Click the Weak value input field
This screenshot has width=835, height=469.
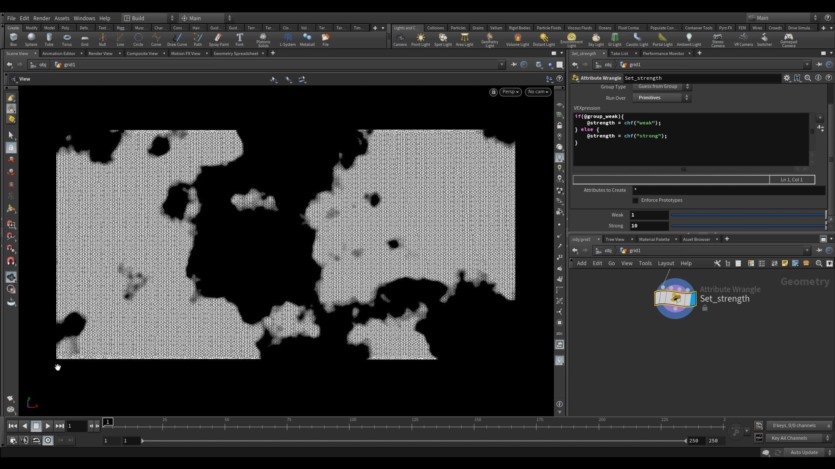coord(649,215)
